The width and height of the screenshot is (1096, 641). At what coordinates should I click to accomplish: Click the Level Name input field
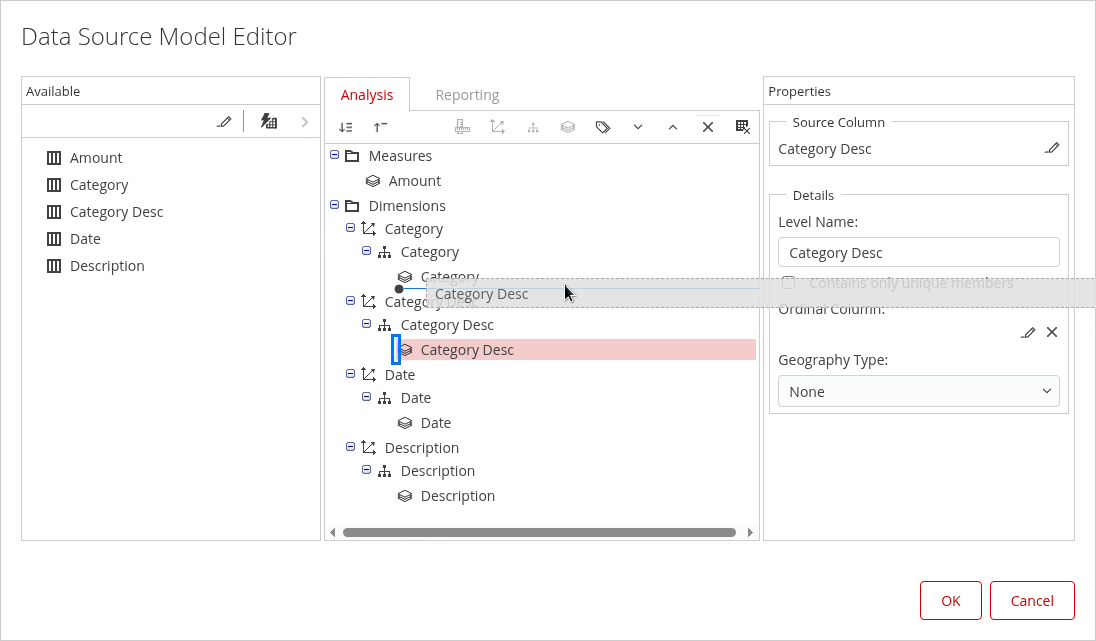[918, 252]
